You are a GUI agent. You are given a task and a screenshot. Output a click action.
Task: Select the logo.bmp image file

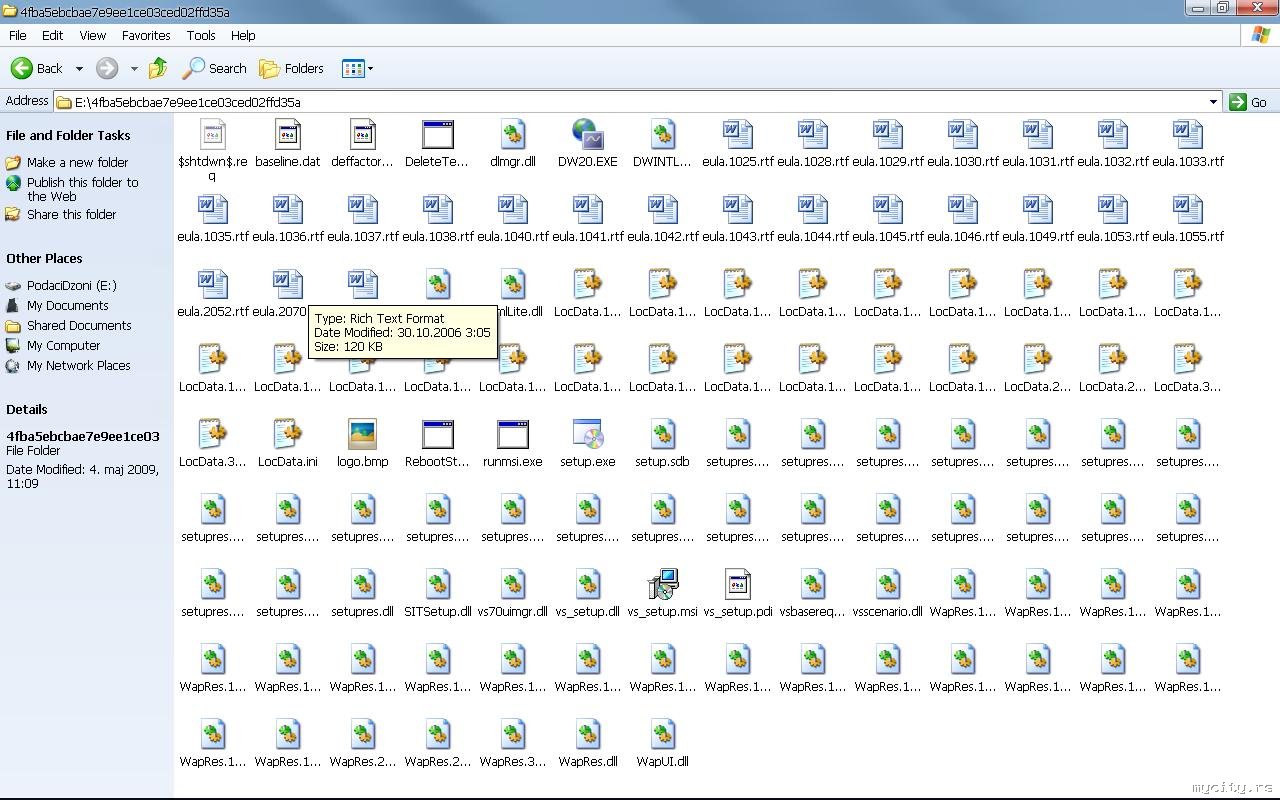point(362,436)
